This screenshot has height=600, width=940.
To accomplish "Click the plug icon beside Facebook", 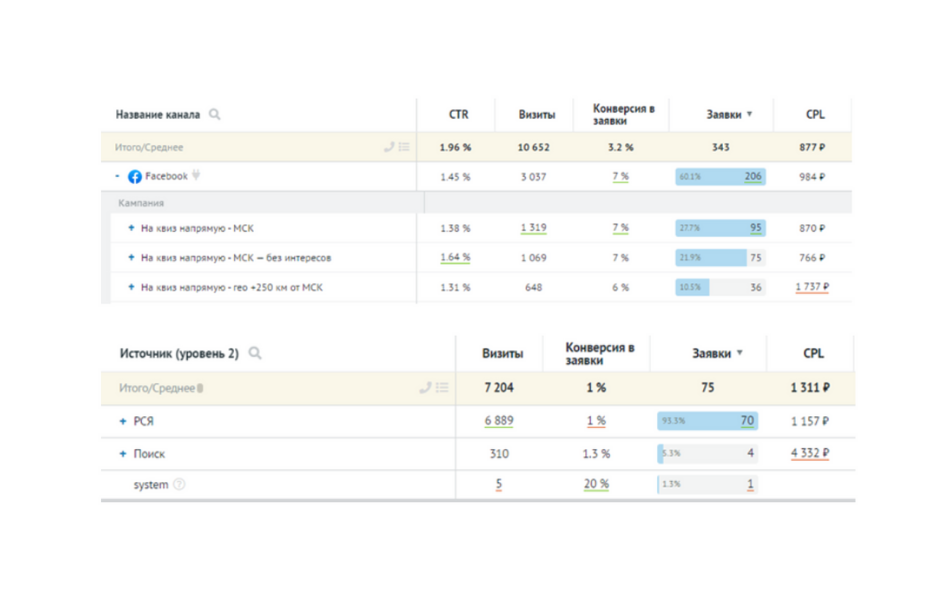I will point(196,176).
